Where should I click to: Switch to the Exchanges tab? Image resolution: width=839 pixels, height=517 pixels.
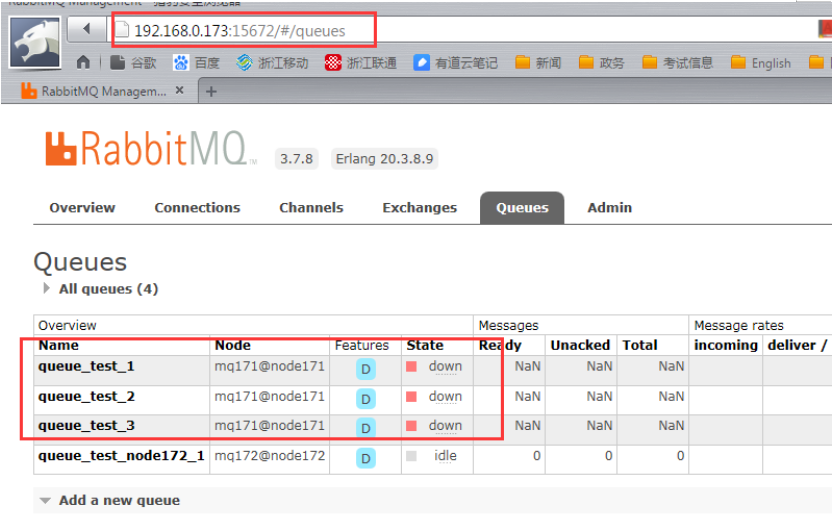click(x=420, y=208)
